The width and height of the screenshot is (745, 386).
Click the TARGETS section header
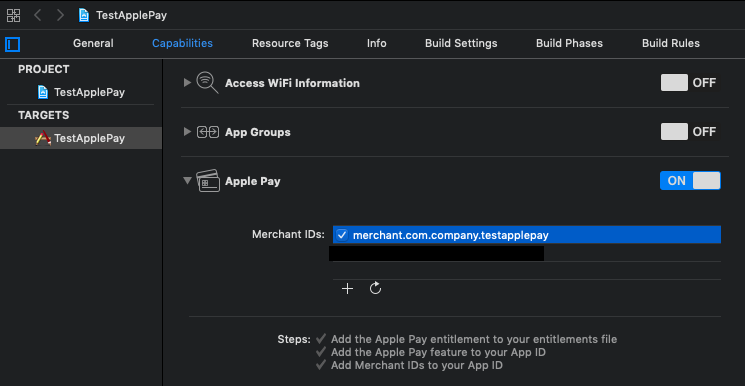click(x=44, y=116)
